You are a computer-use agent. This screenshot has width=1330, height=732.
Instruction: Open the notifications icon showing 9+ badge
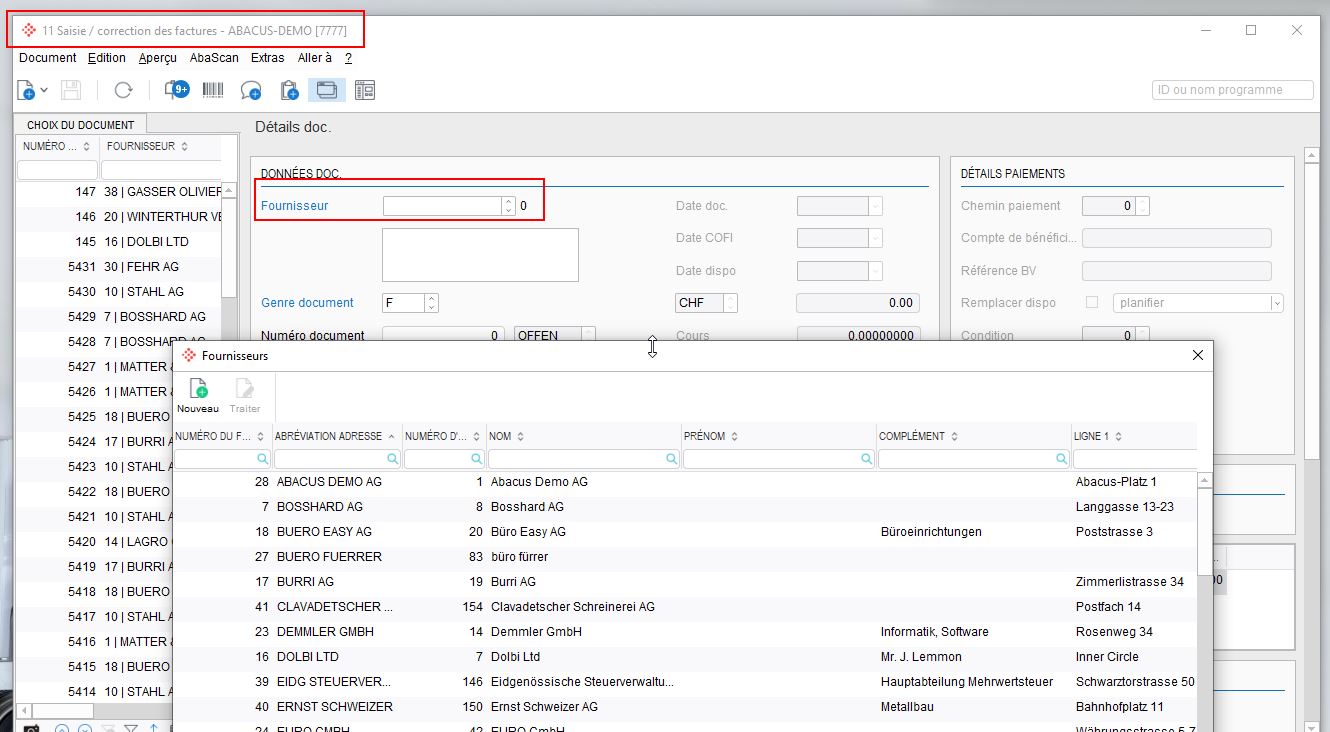tap(176, 90)
